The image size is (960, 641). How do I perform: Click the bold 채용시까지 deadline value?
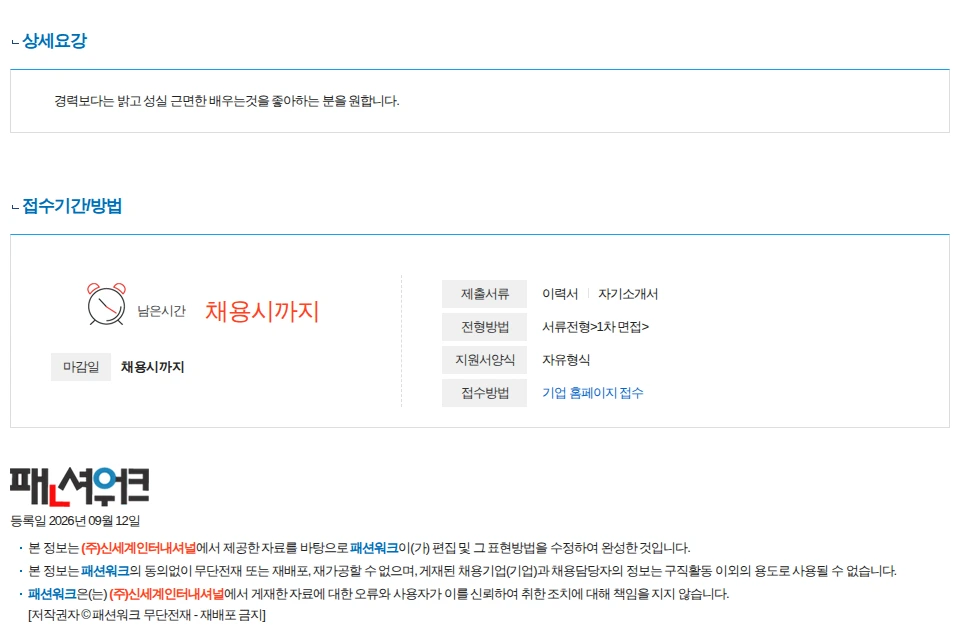click(x=152, y=367)
